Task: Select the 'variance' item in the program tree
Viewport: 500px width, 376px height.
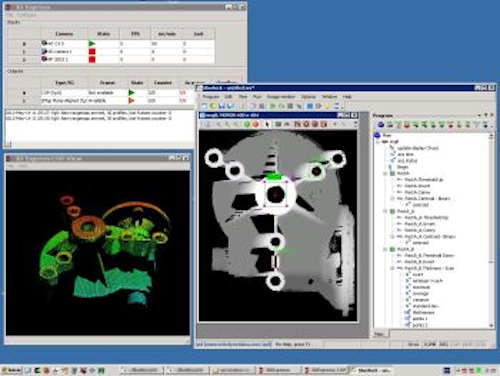Action: tap(420, 300)
